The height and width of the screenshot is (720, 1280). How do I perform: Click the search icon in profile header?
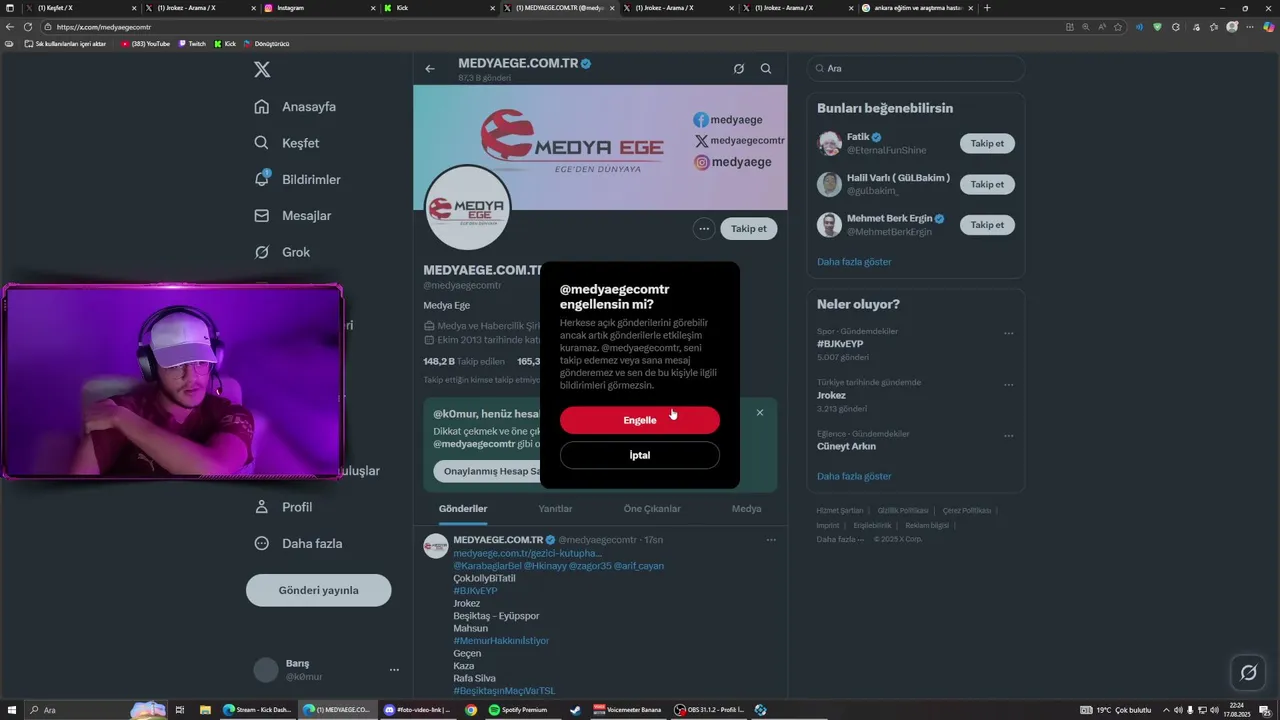click(766, 69)
